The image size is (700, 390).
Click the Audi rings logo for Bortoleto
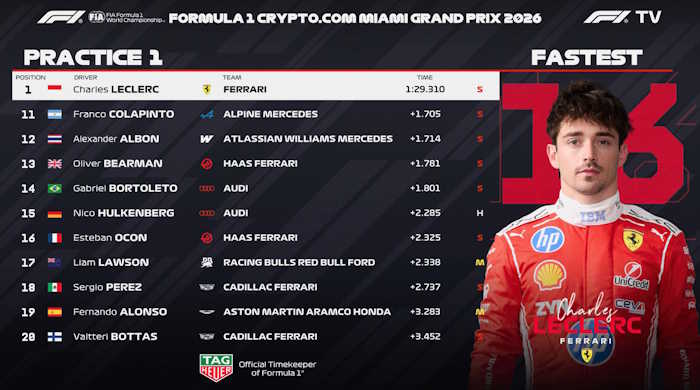(207, 189)
